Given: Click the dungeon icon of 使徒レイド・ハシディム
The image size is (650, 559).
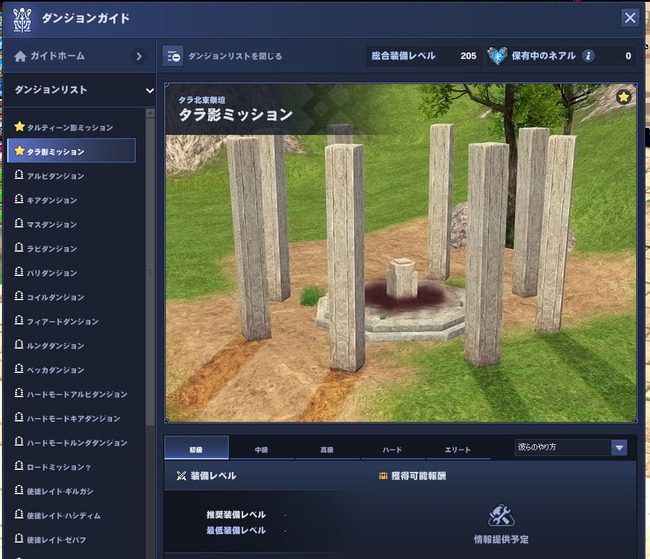Looking at the screenshot, I should coord(19,515).
